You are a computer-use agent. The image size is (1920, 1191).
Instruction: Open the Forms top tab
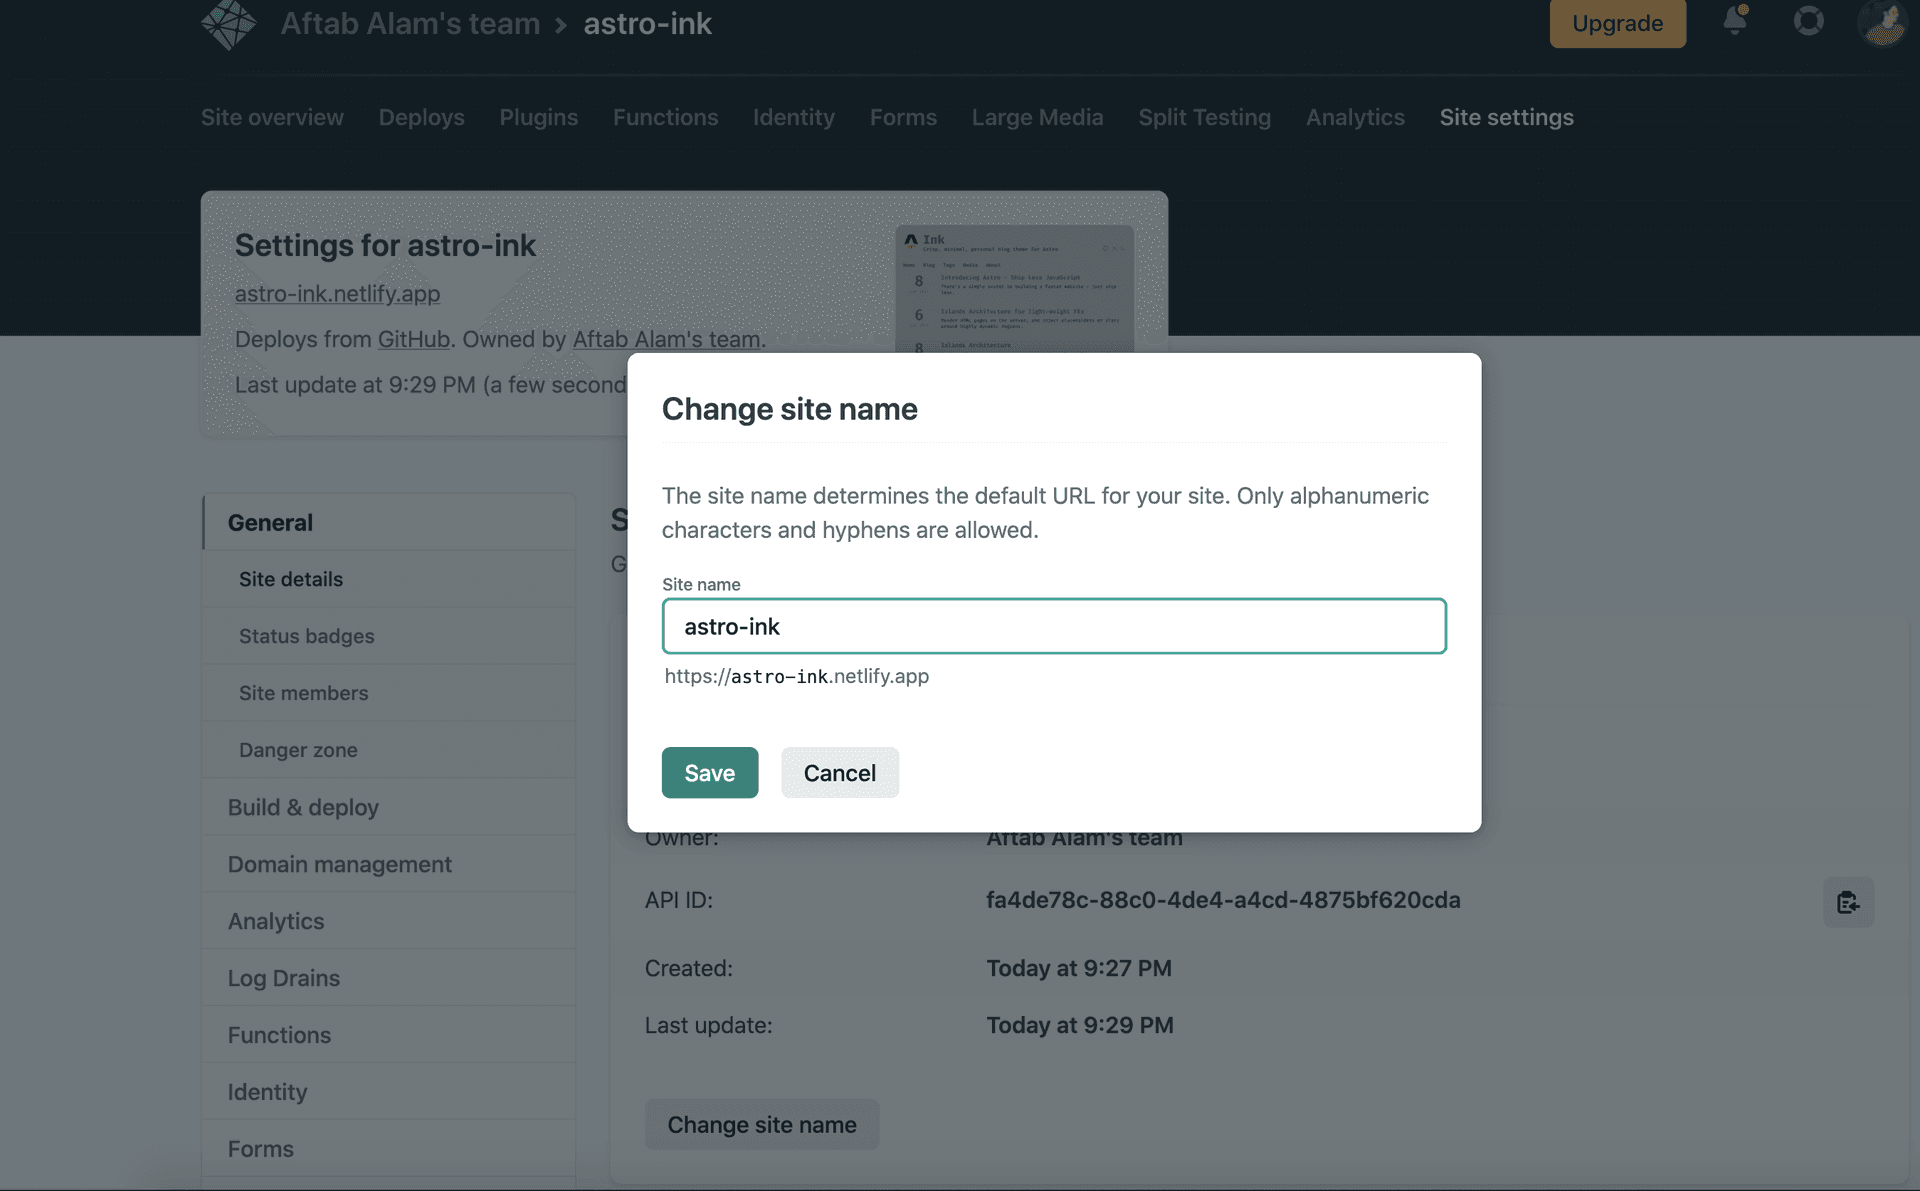pyautogui.click(x=903, y=117)
